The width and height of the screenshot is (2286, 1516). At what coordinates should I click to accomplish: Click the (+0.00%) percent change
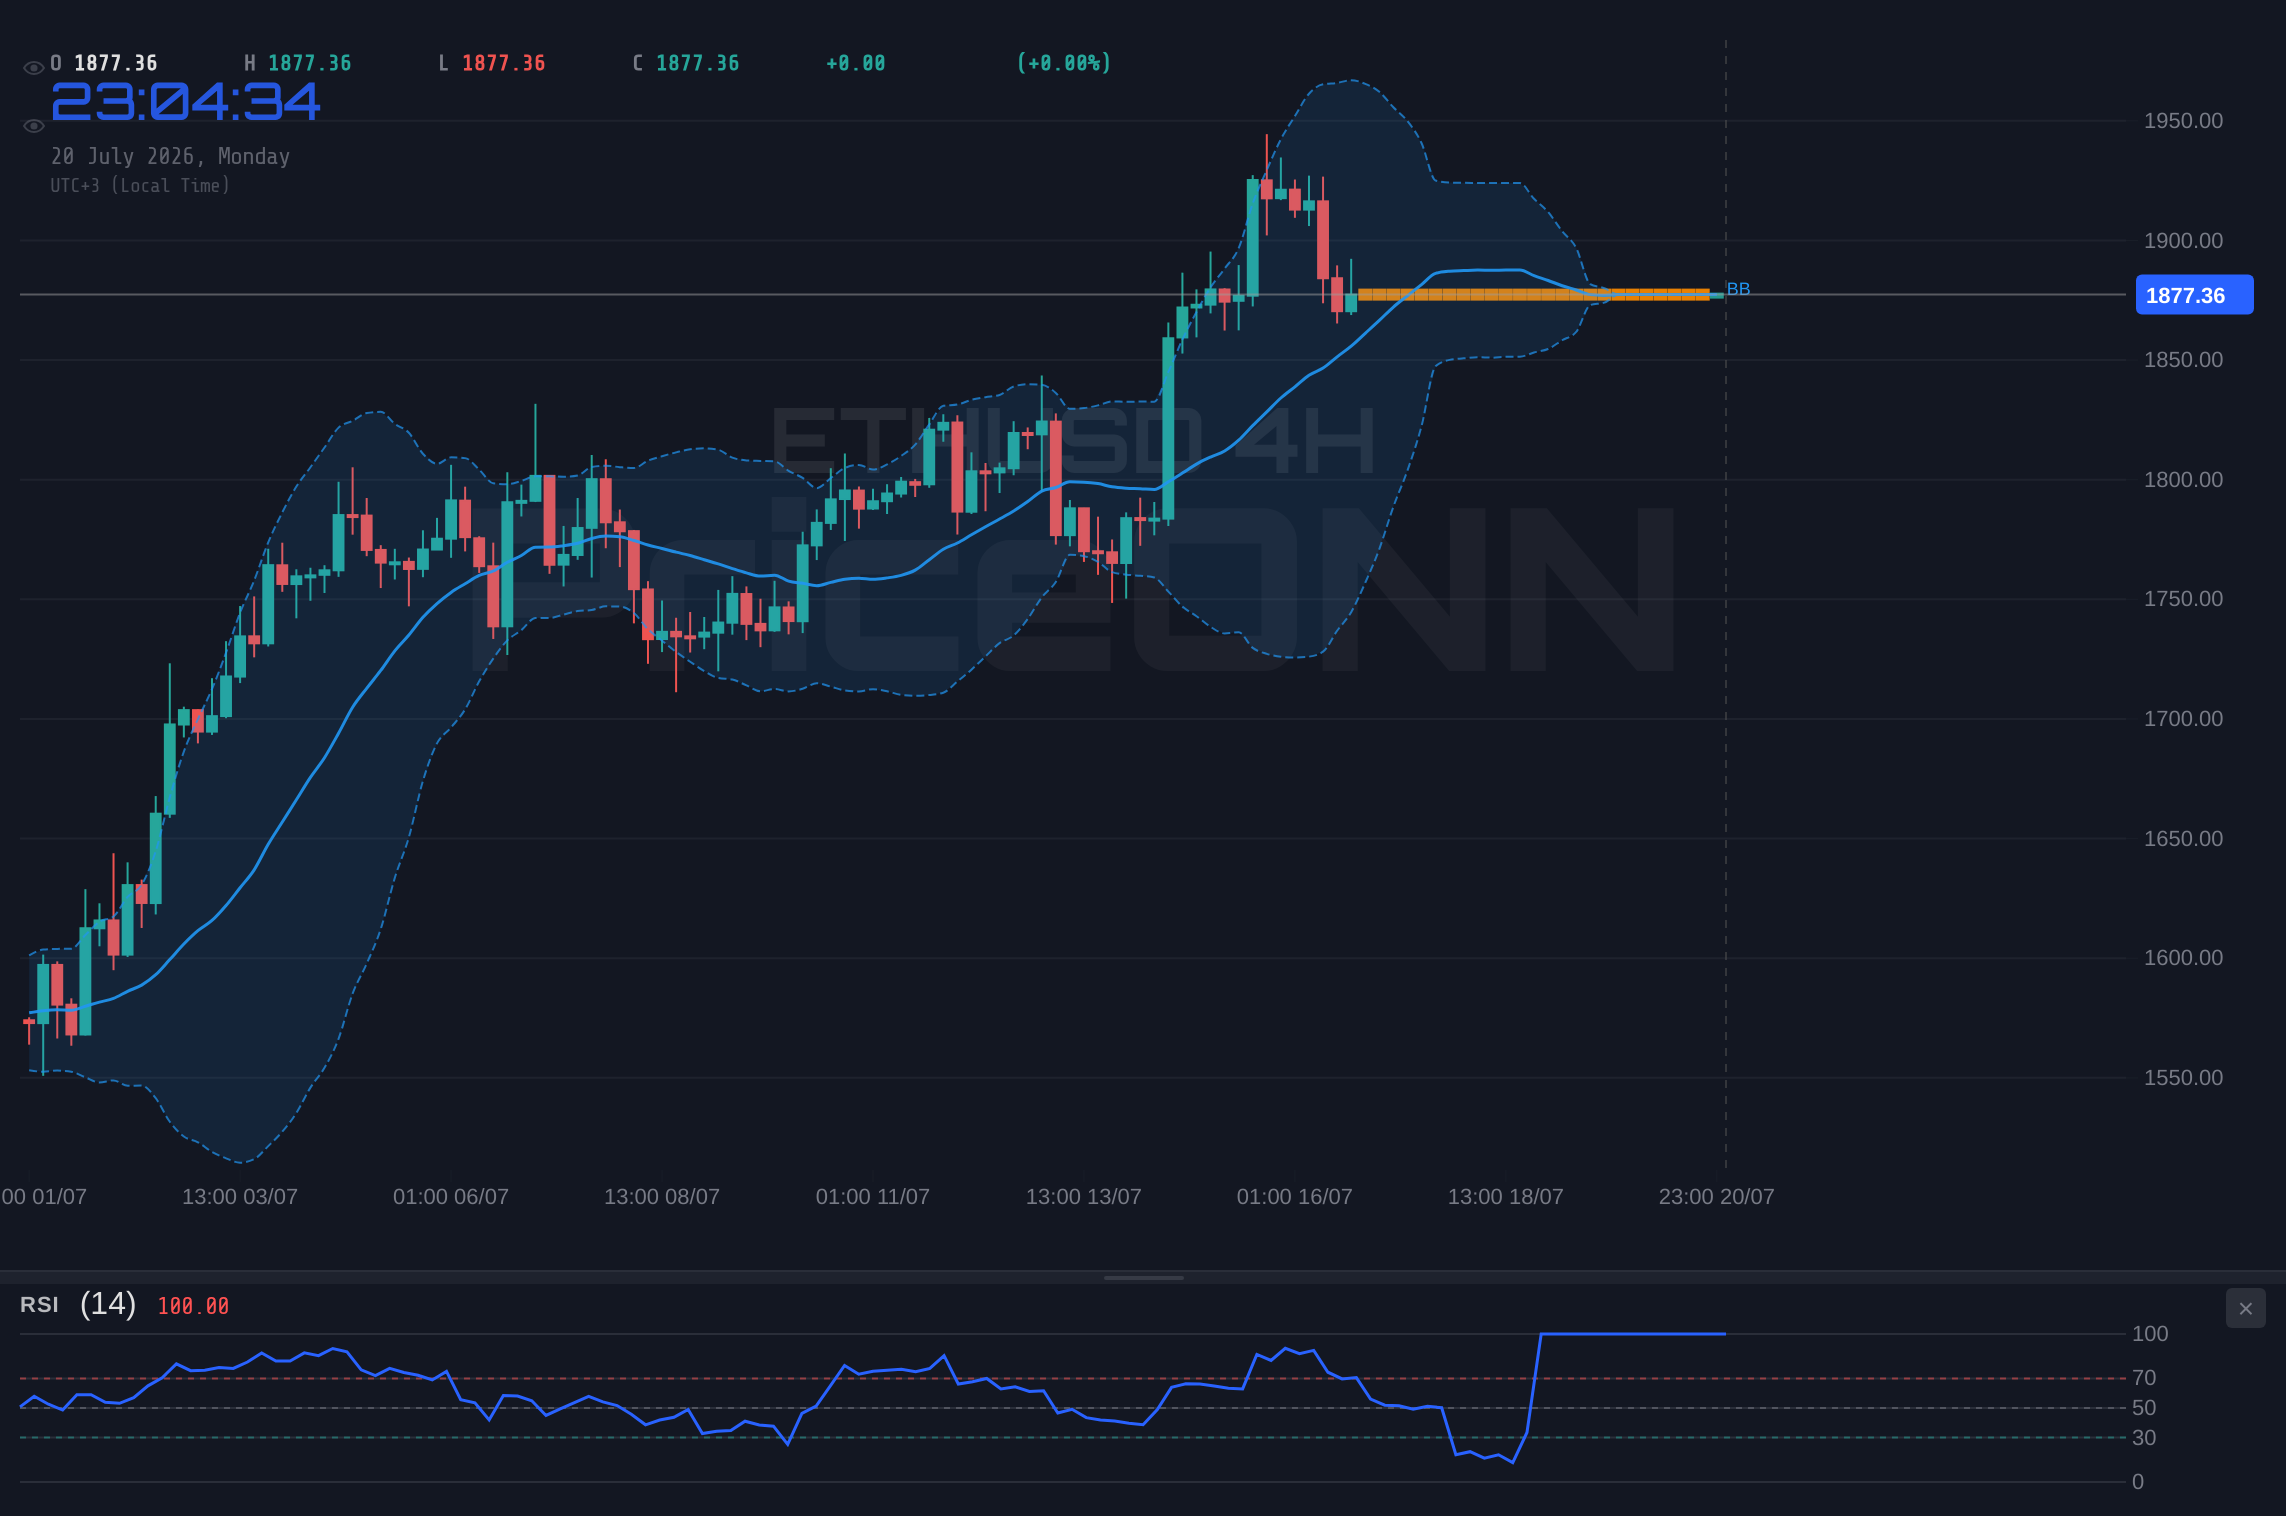coord(1064,63)
